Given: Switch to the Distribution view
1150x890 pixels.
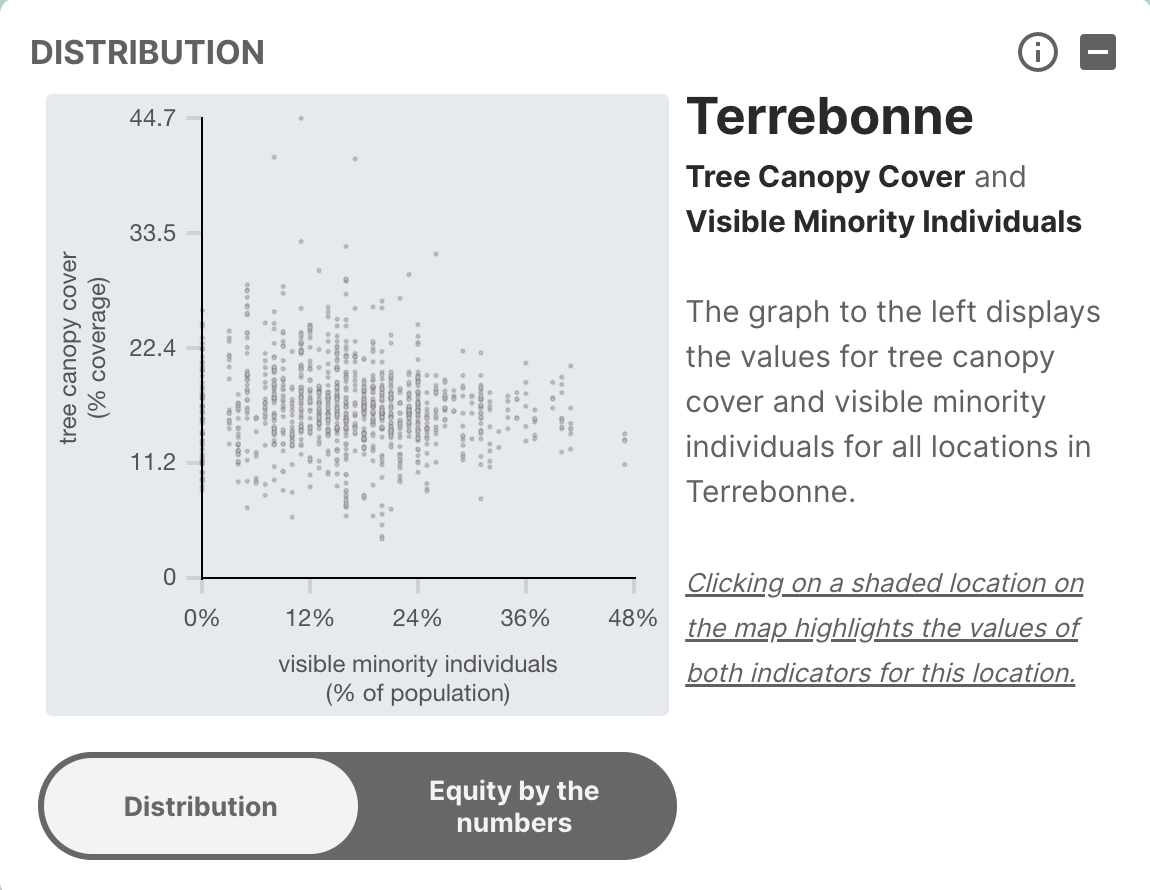Looking at the screenshot, I should (x=200, y=806).
